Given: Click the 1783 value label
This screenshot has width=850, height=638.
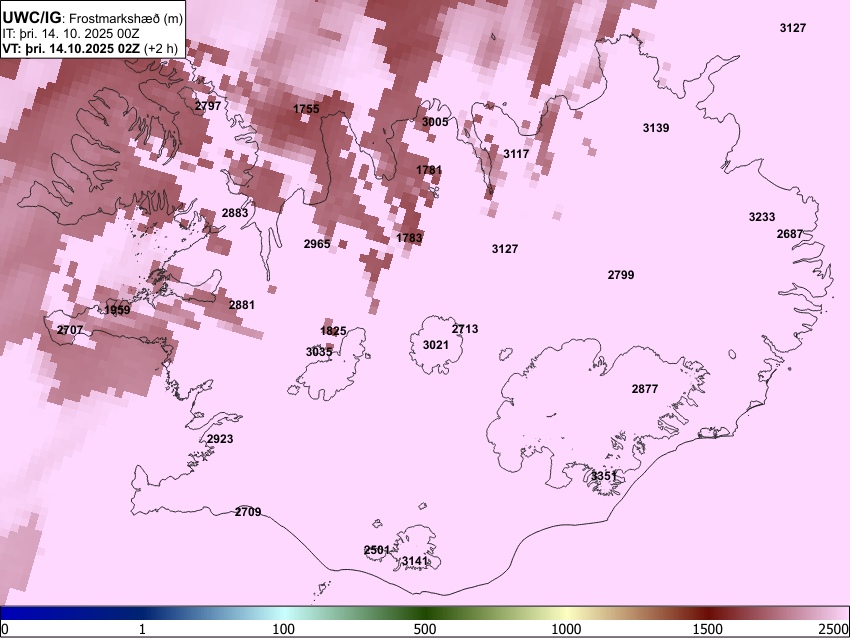Looking at the screenshot, I should pos(409,238).
